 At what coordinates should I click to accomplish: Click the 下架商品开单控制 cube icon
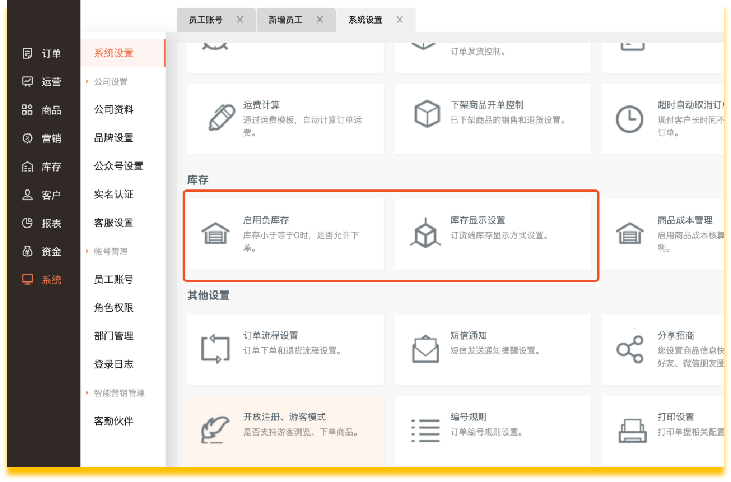click(427, 116)
